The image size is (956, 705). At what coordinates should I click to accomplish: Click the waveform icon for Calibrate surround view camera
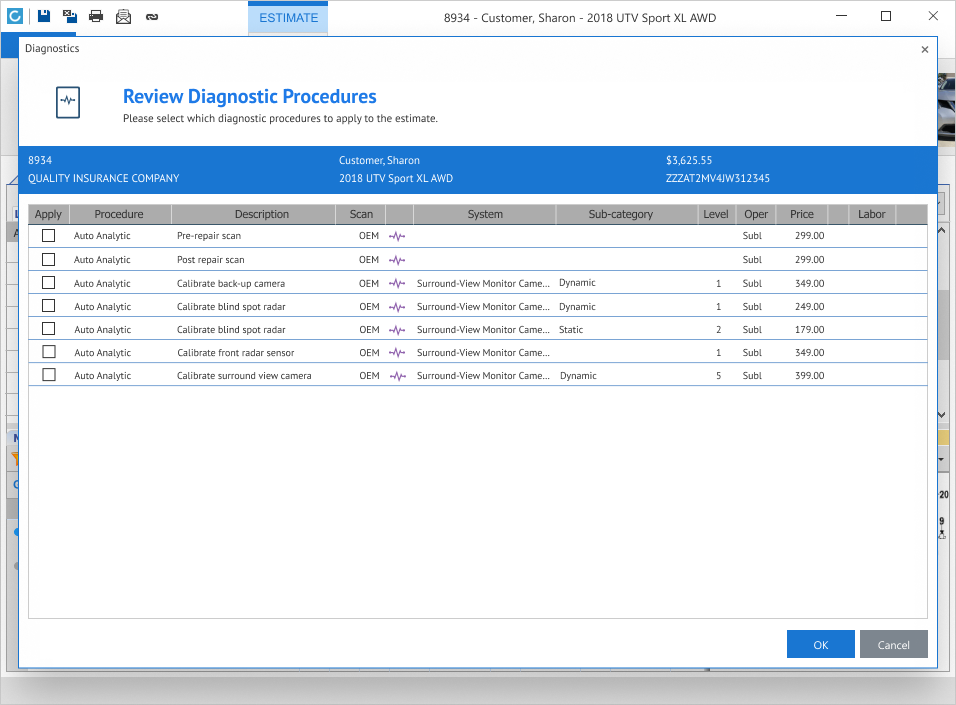click(397, 376)
